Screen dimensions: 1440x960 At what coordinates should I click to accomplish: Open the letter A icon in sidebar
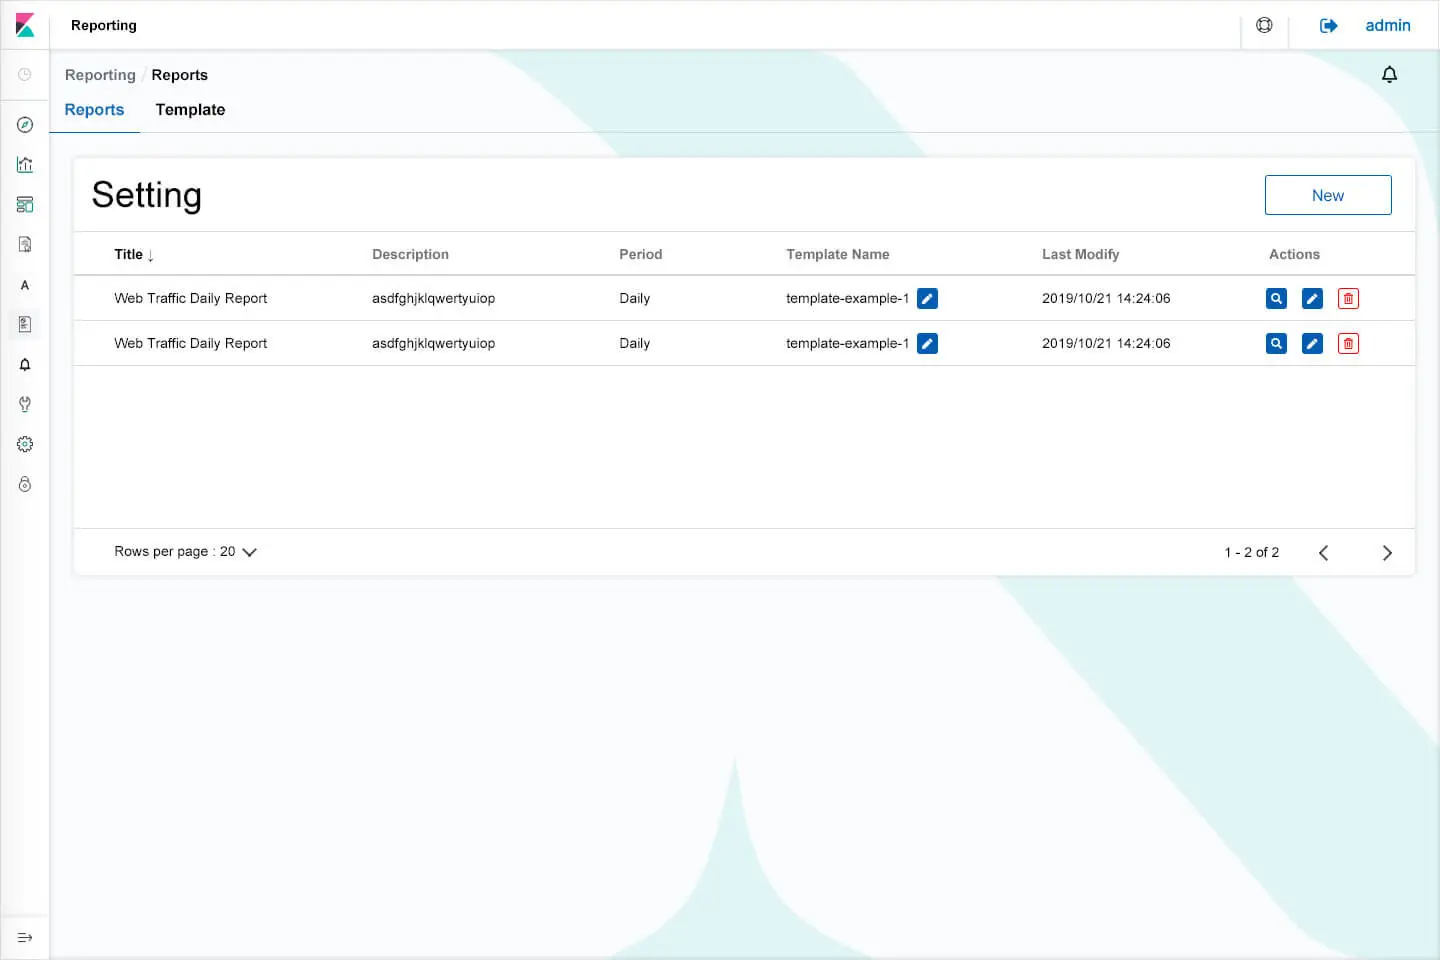point(25,285)
